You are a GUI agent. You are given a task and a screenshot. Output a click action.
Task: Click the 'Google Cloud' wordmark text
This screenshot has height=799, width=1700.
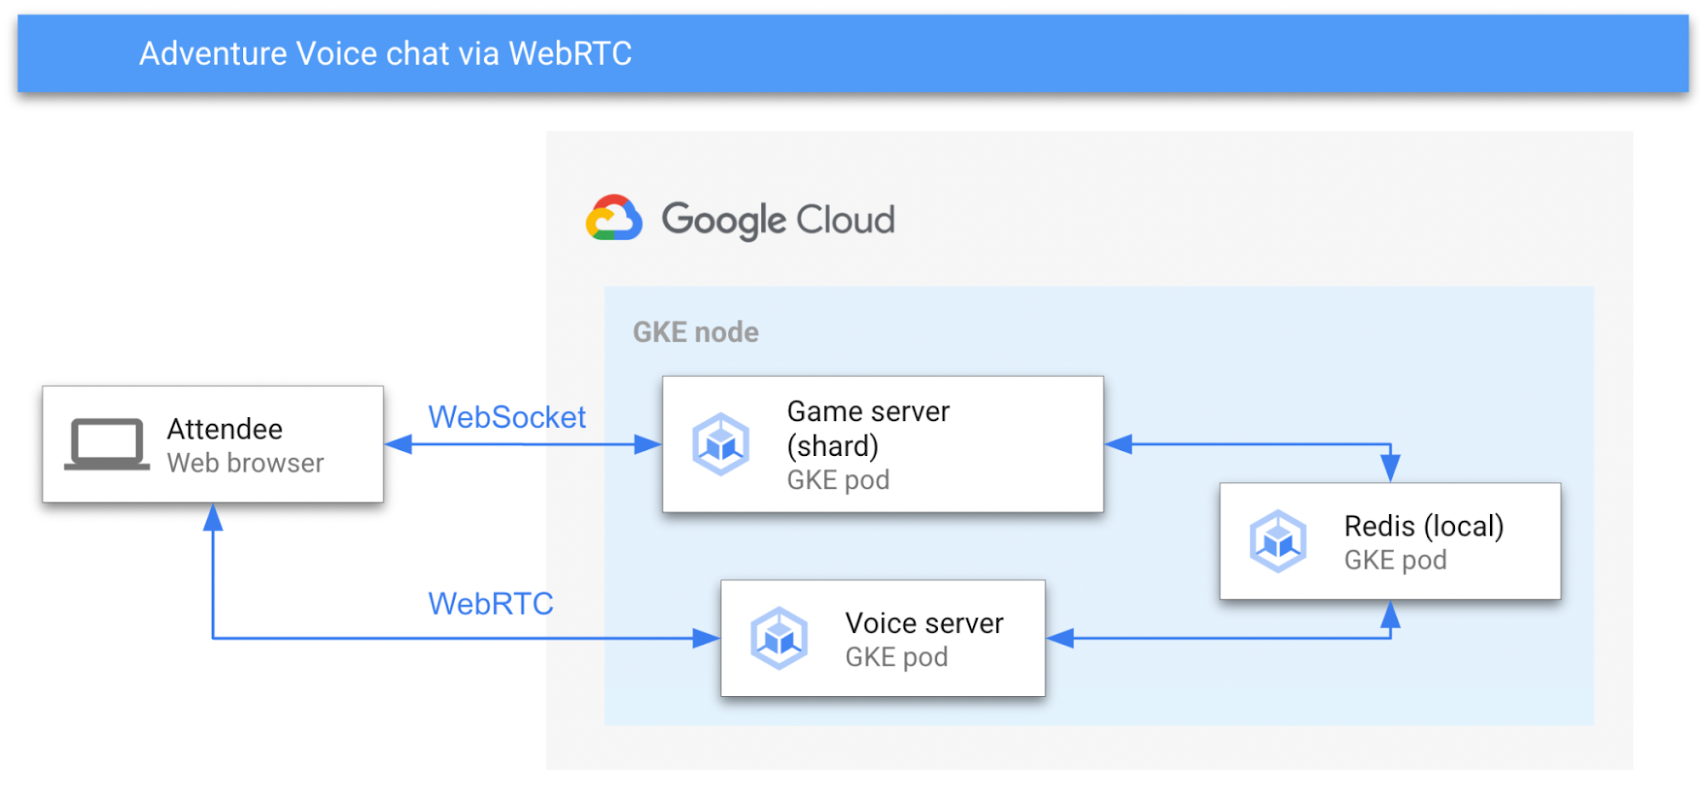click(778, 220)
